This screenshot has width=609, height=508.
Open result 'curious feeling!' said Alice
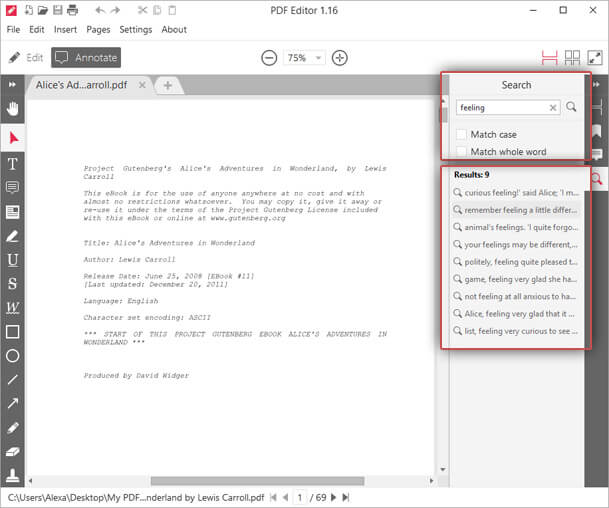(515, 192)
